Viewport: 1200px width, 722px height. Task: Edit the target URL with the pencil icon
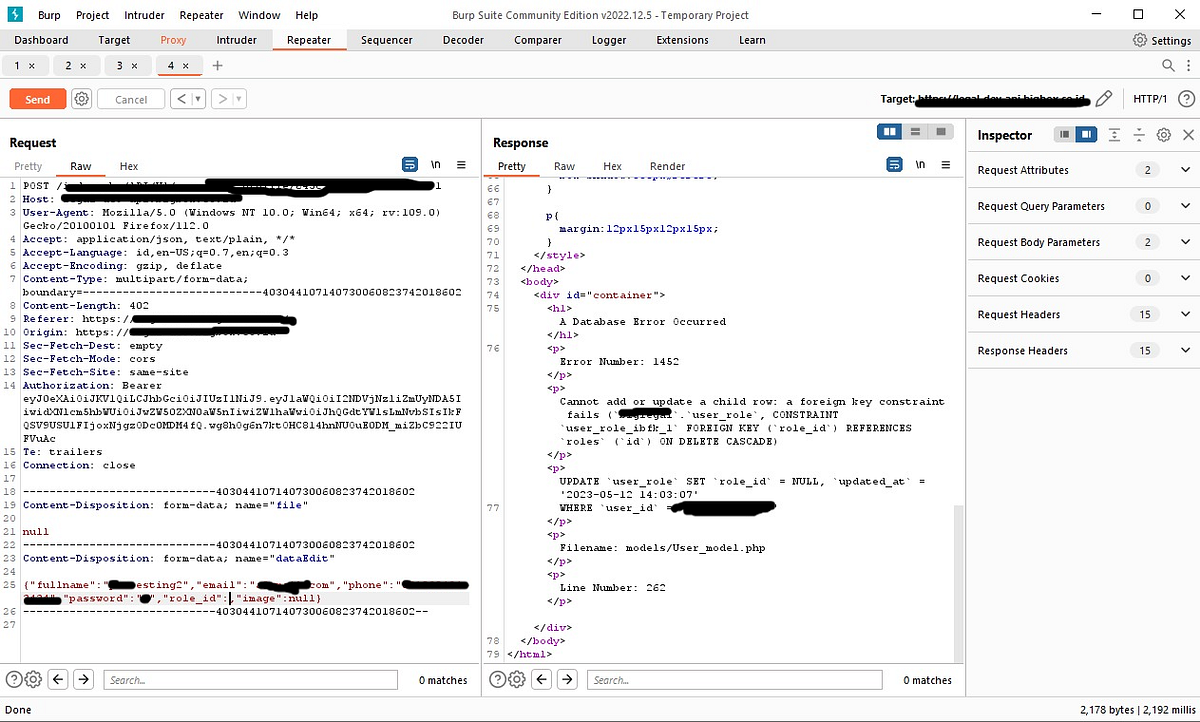tap(1103, 98)
